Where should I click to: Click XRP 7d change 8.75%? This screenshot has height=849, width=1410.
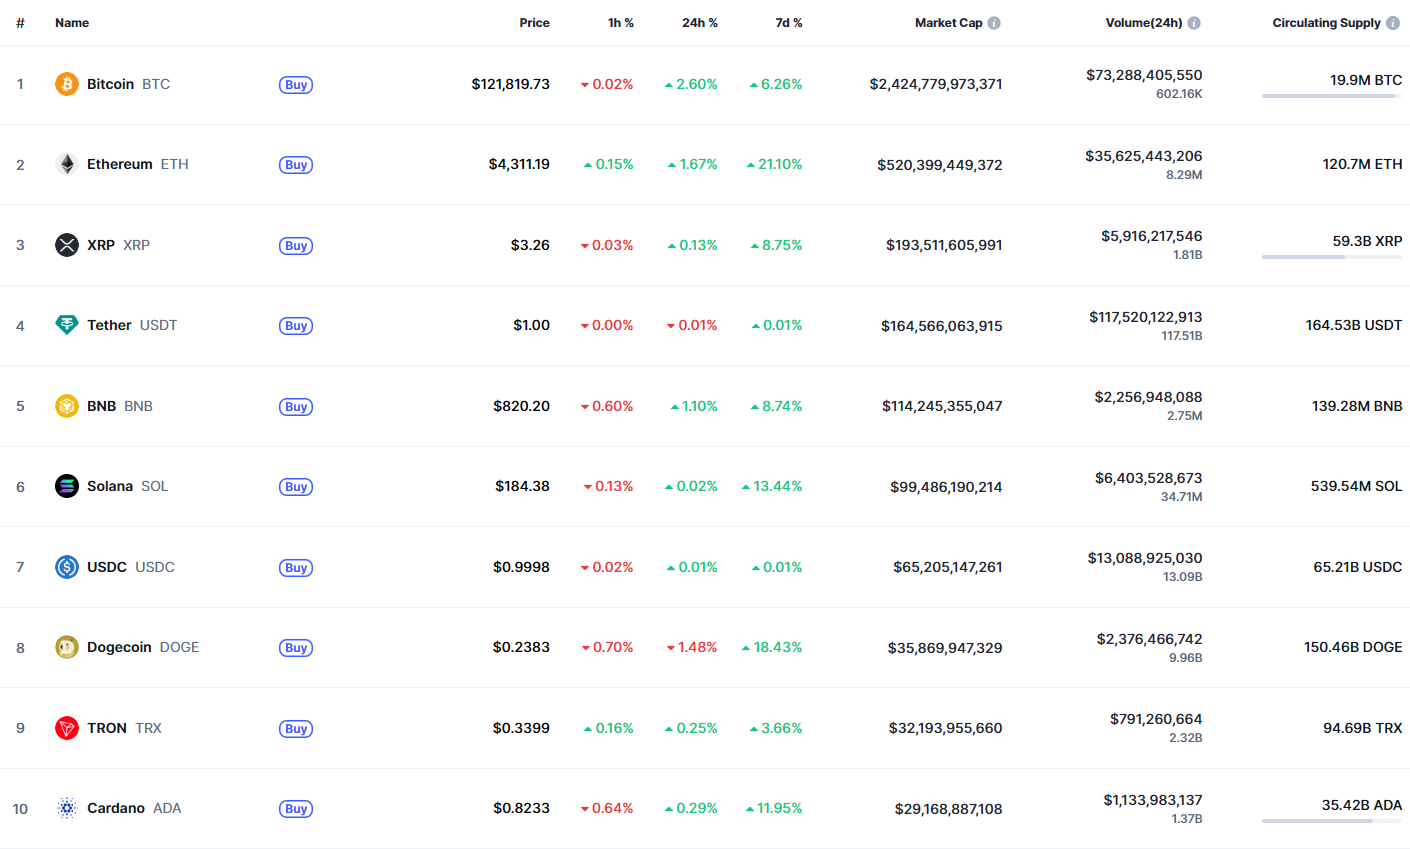pos(777,245)
